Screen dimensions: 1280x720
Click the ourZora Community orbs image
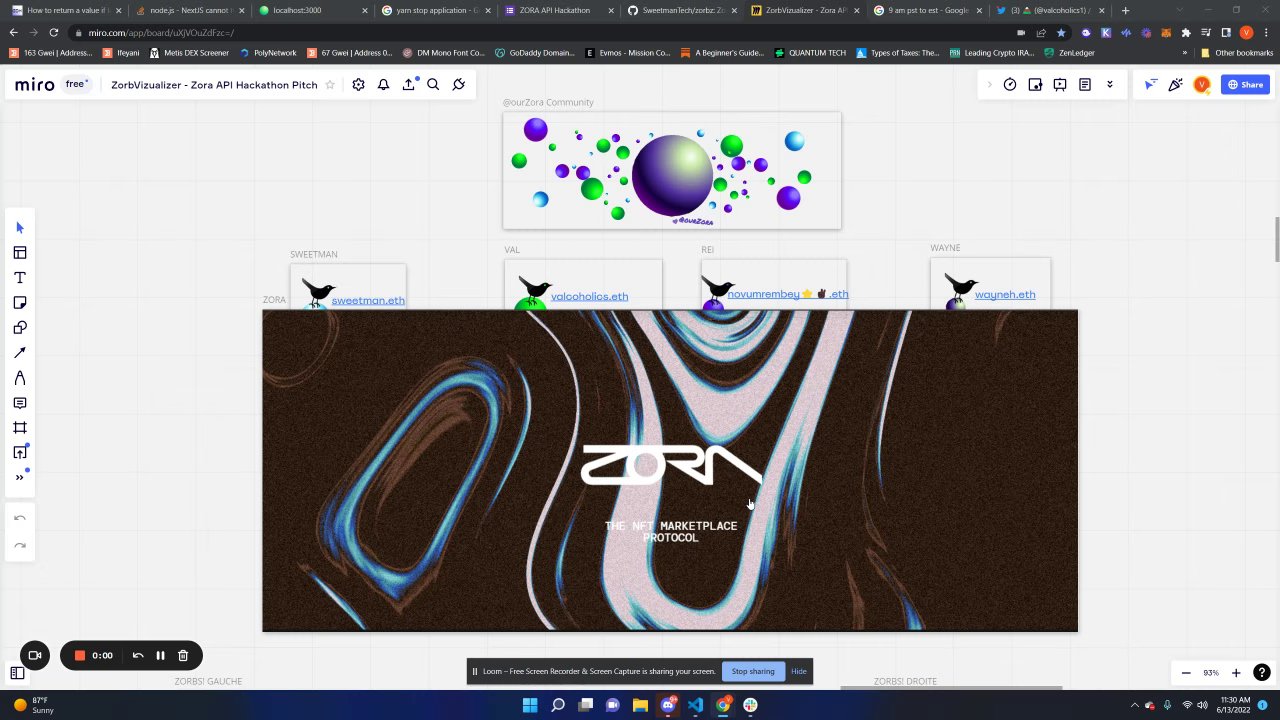click(x=672, y=171)
